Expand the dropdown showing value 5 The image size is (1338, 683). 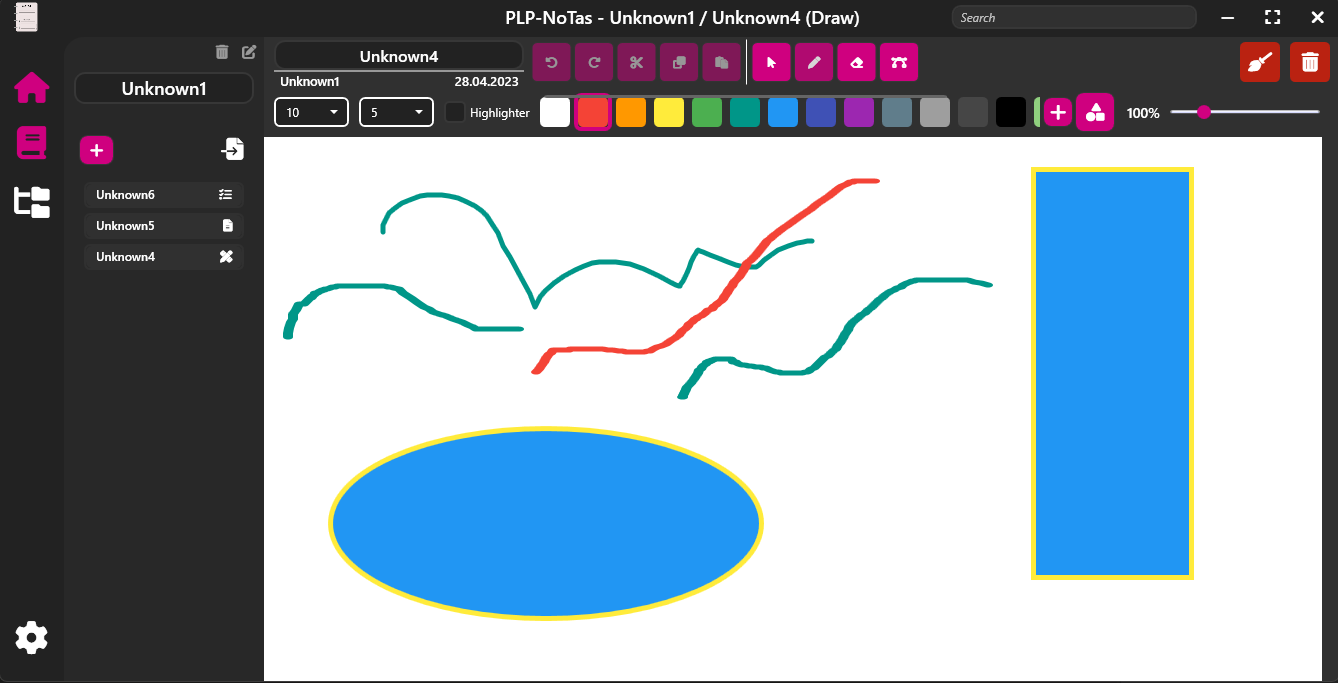(396, 112)
